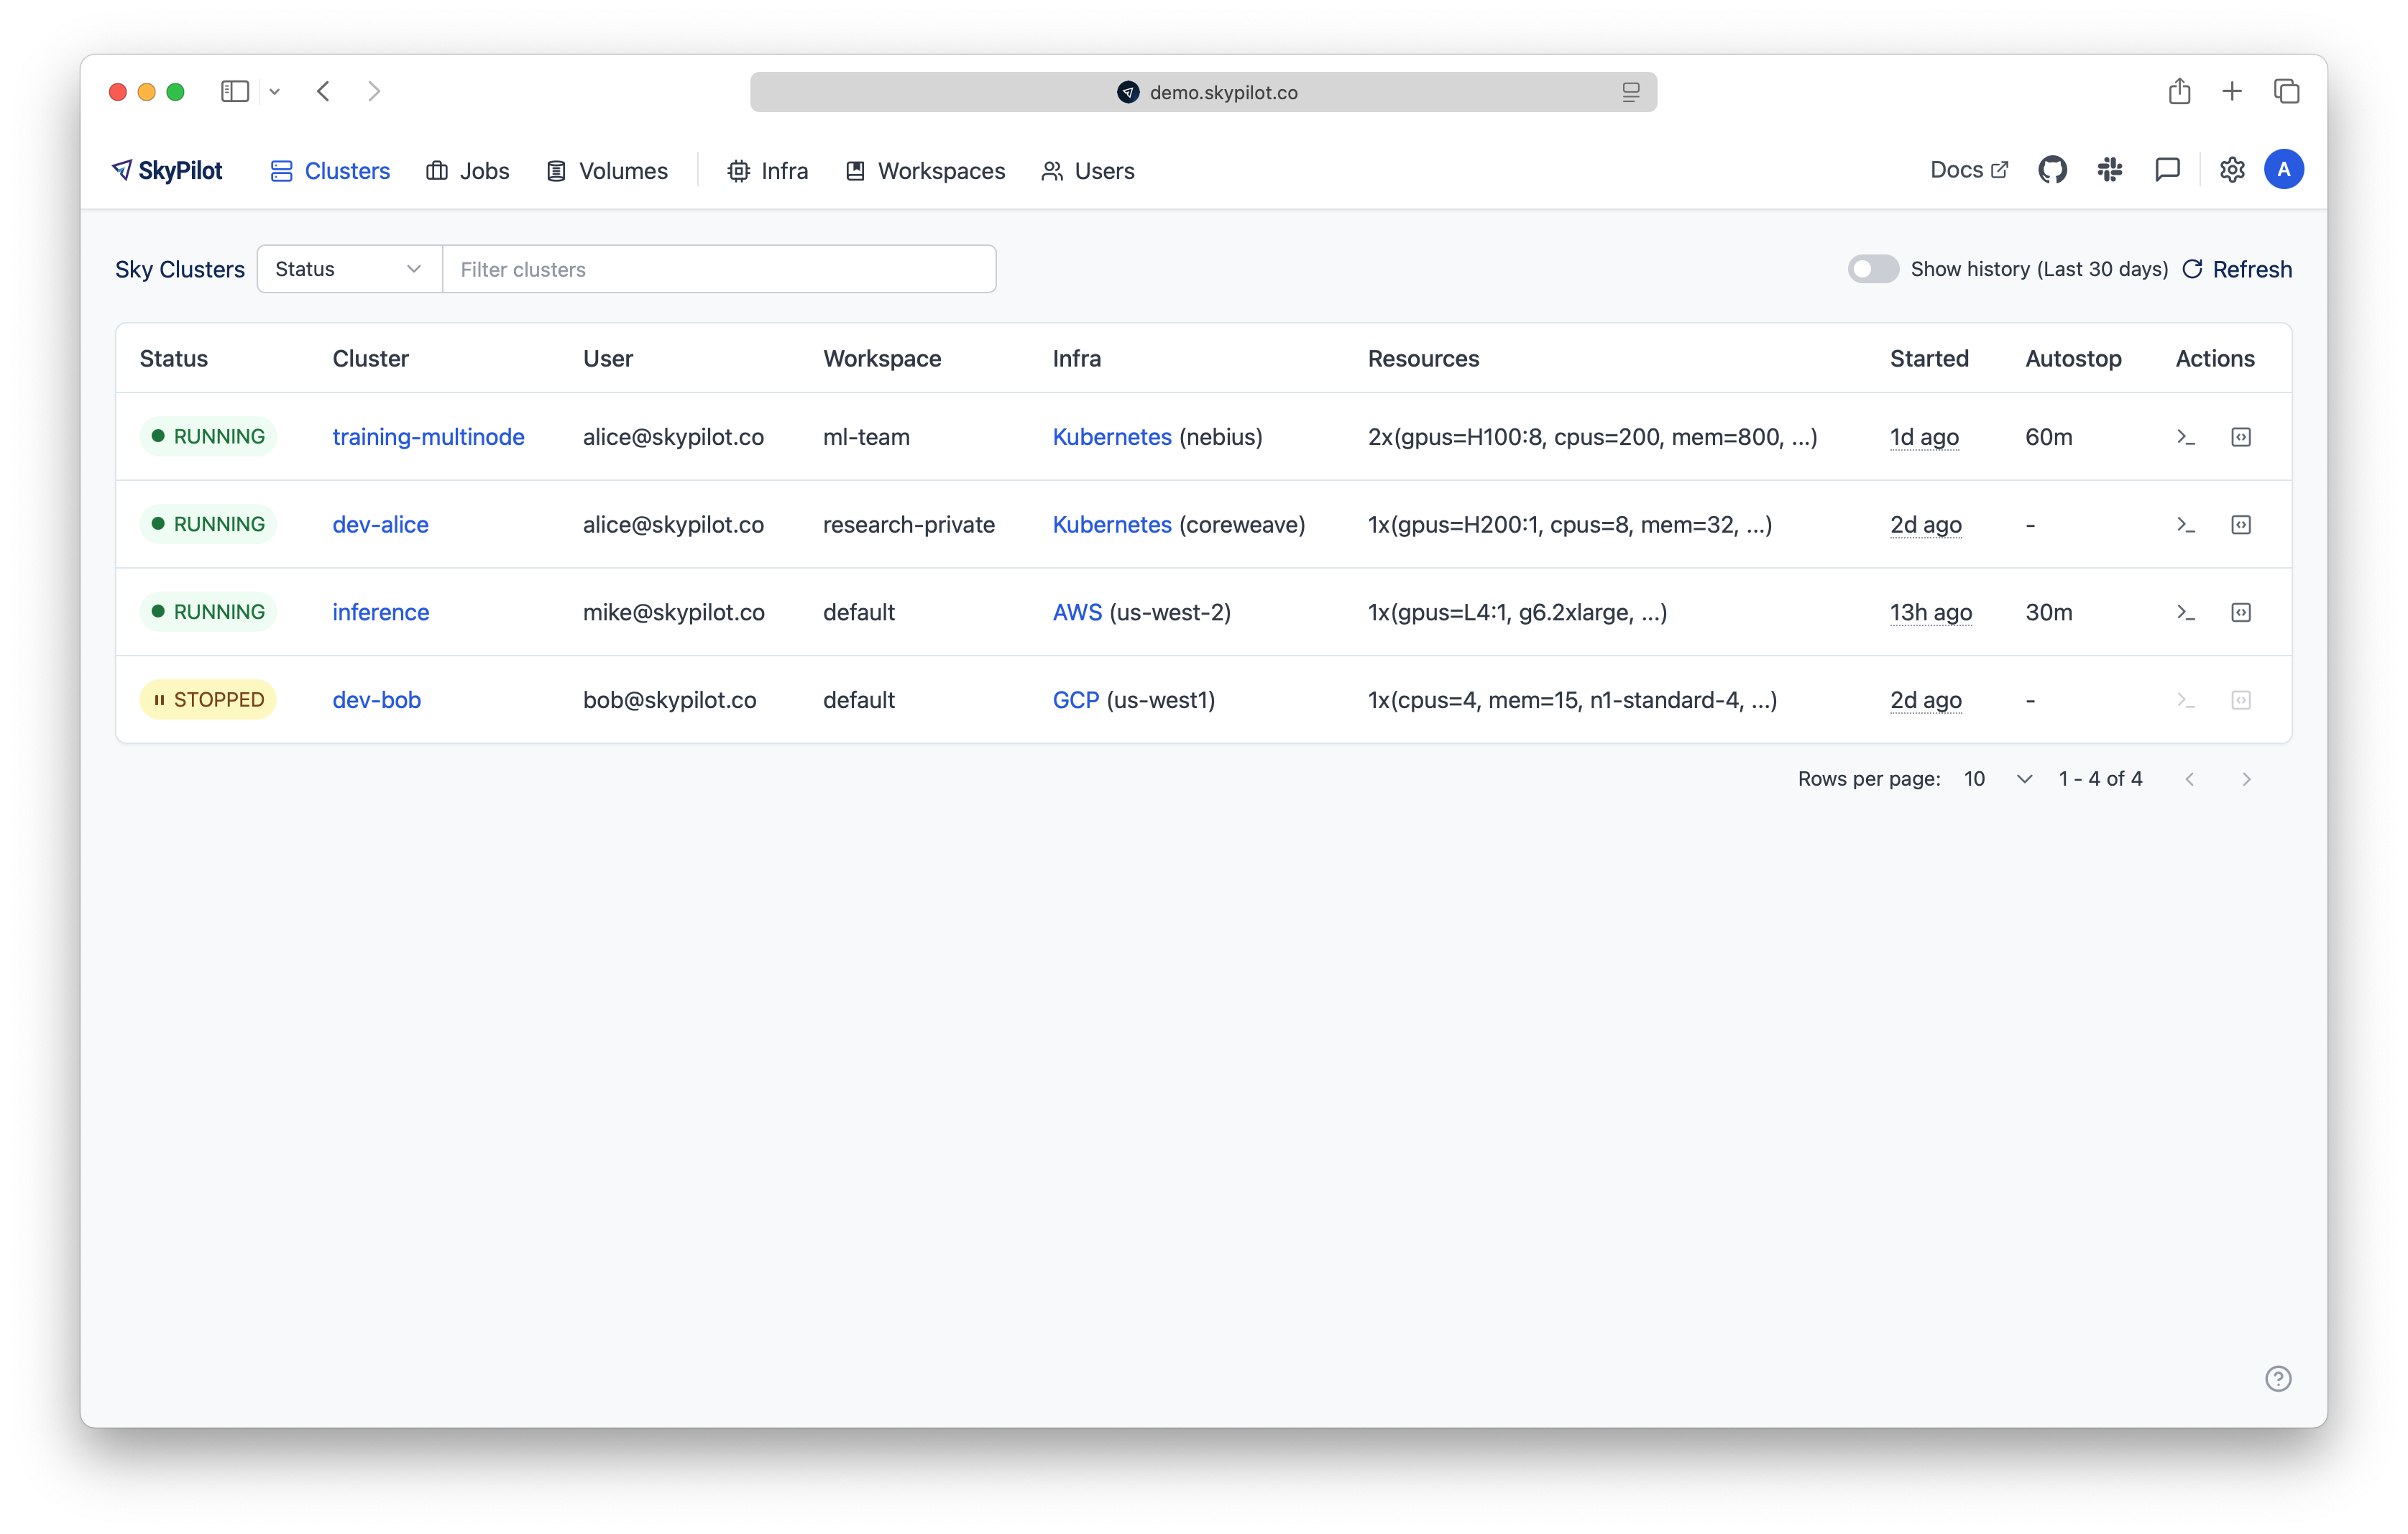Click research-private workspace cell
Screen dimensions: 2408x1534
click(x=909, y=525)
